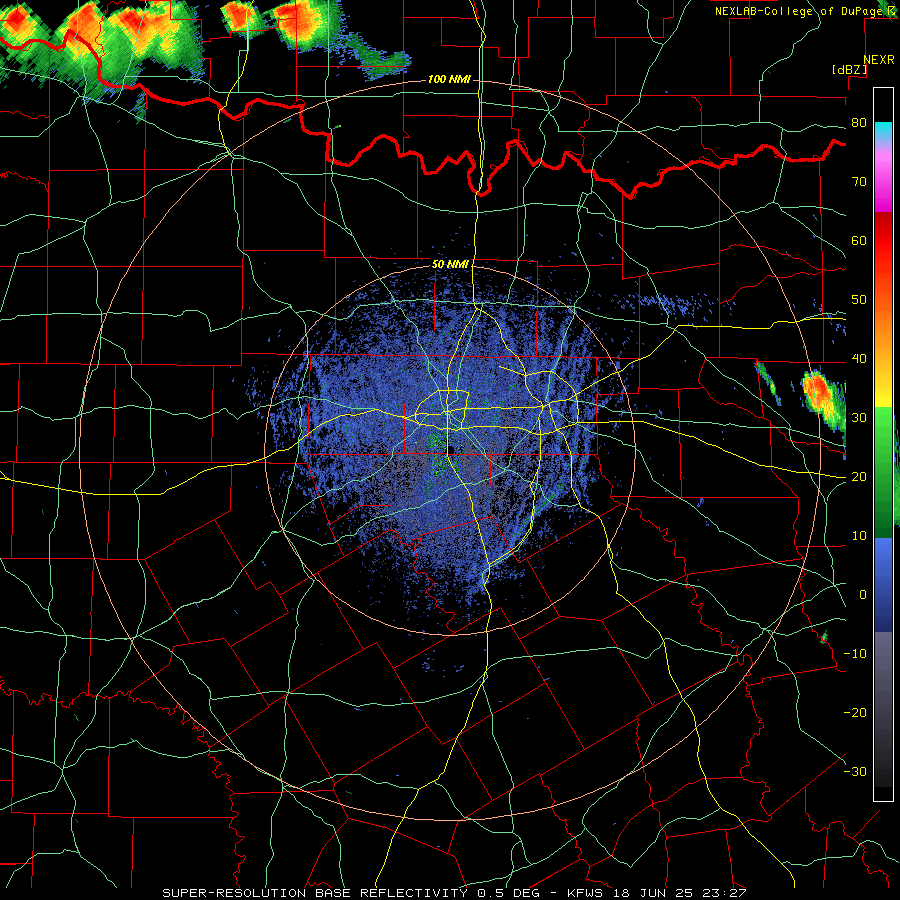This screenshot has height=900, width=900.
Task: Click the -10 value on the dBZ scale
Action: [855, 654]
